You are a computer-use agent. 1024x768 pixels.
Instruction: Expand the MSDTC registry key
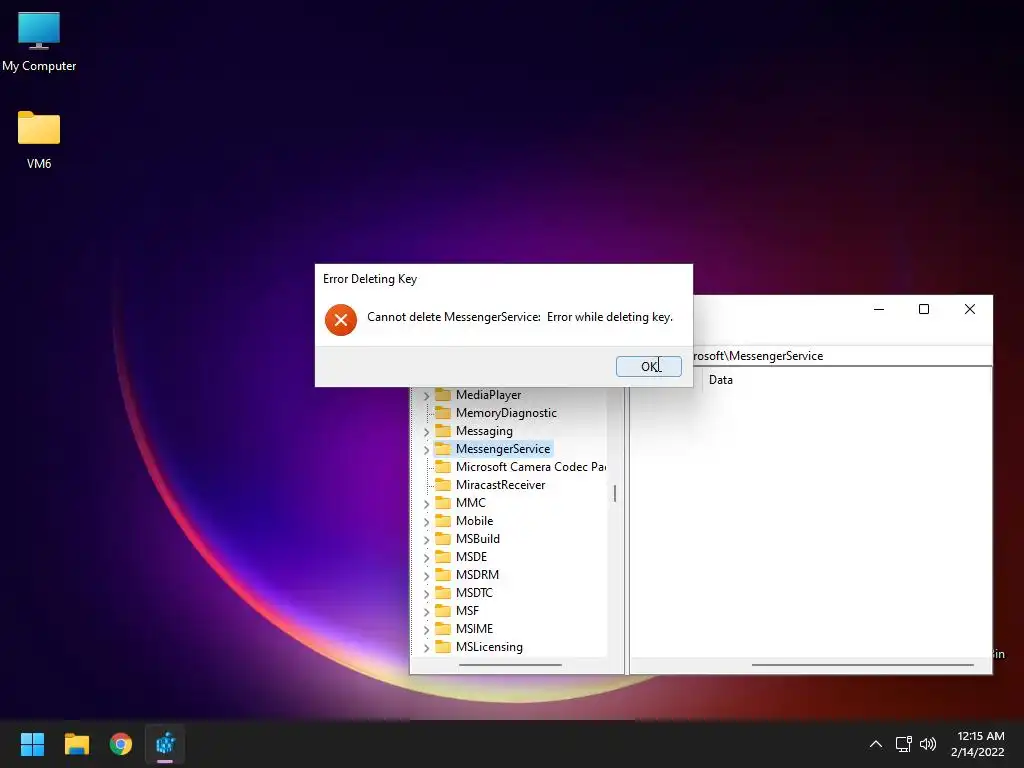426,594
